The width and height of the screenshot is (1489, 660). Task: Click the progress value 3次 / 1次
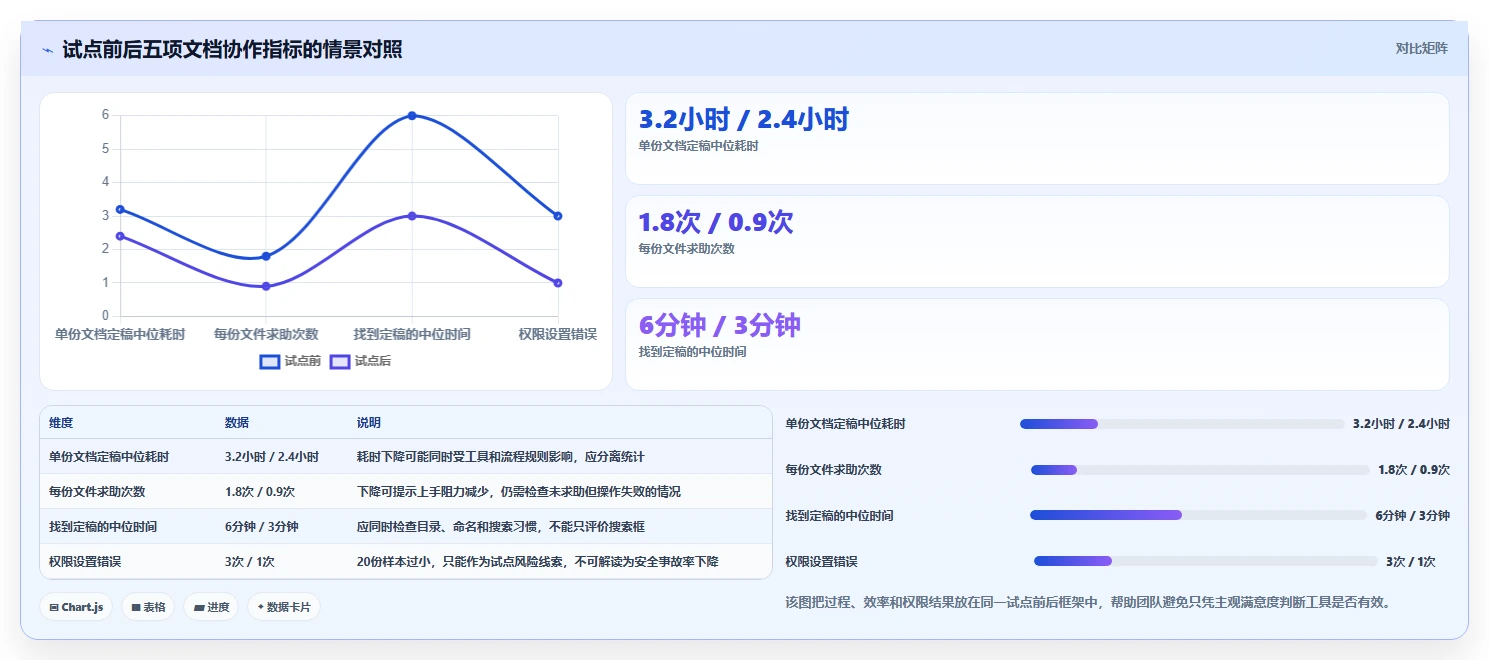1411,561
